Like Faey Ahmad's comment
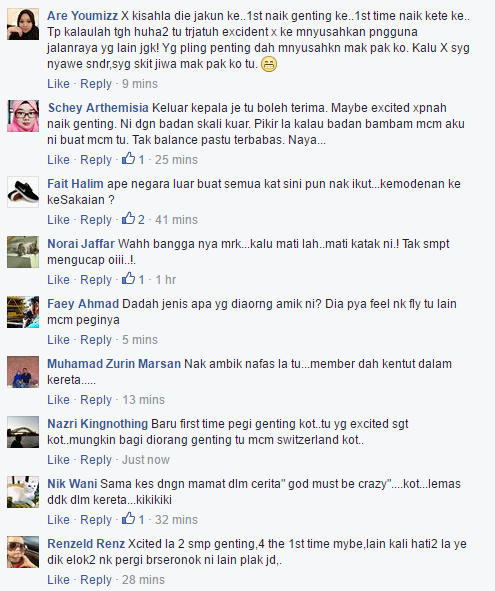 pos(58,340)
